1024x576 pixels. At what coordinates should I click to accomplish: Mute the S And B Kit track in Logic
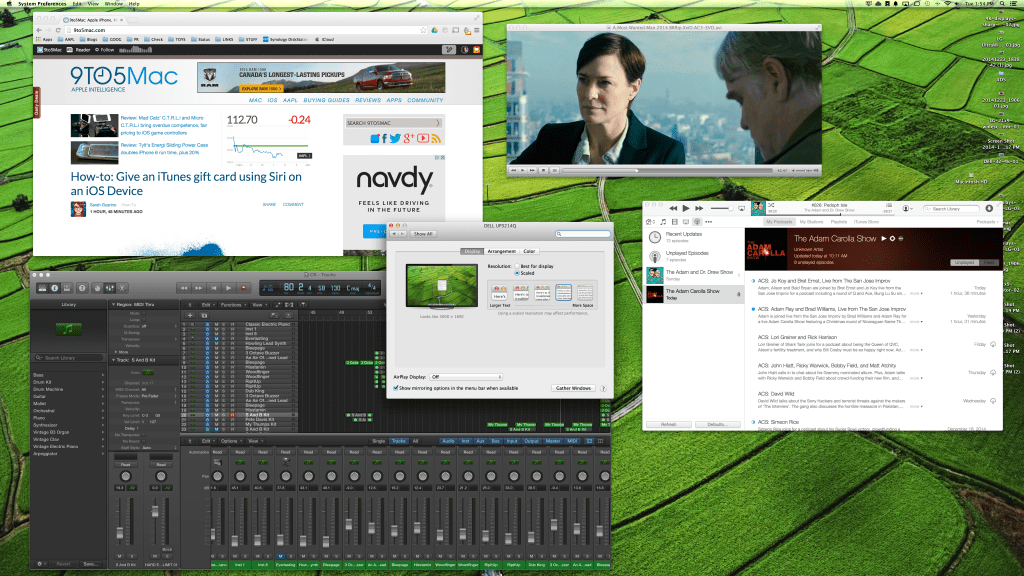216,415
